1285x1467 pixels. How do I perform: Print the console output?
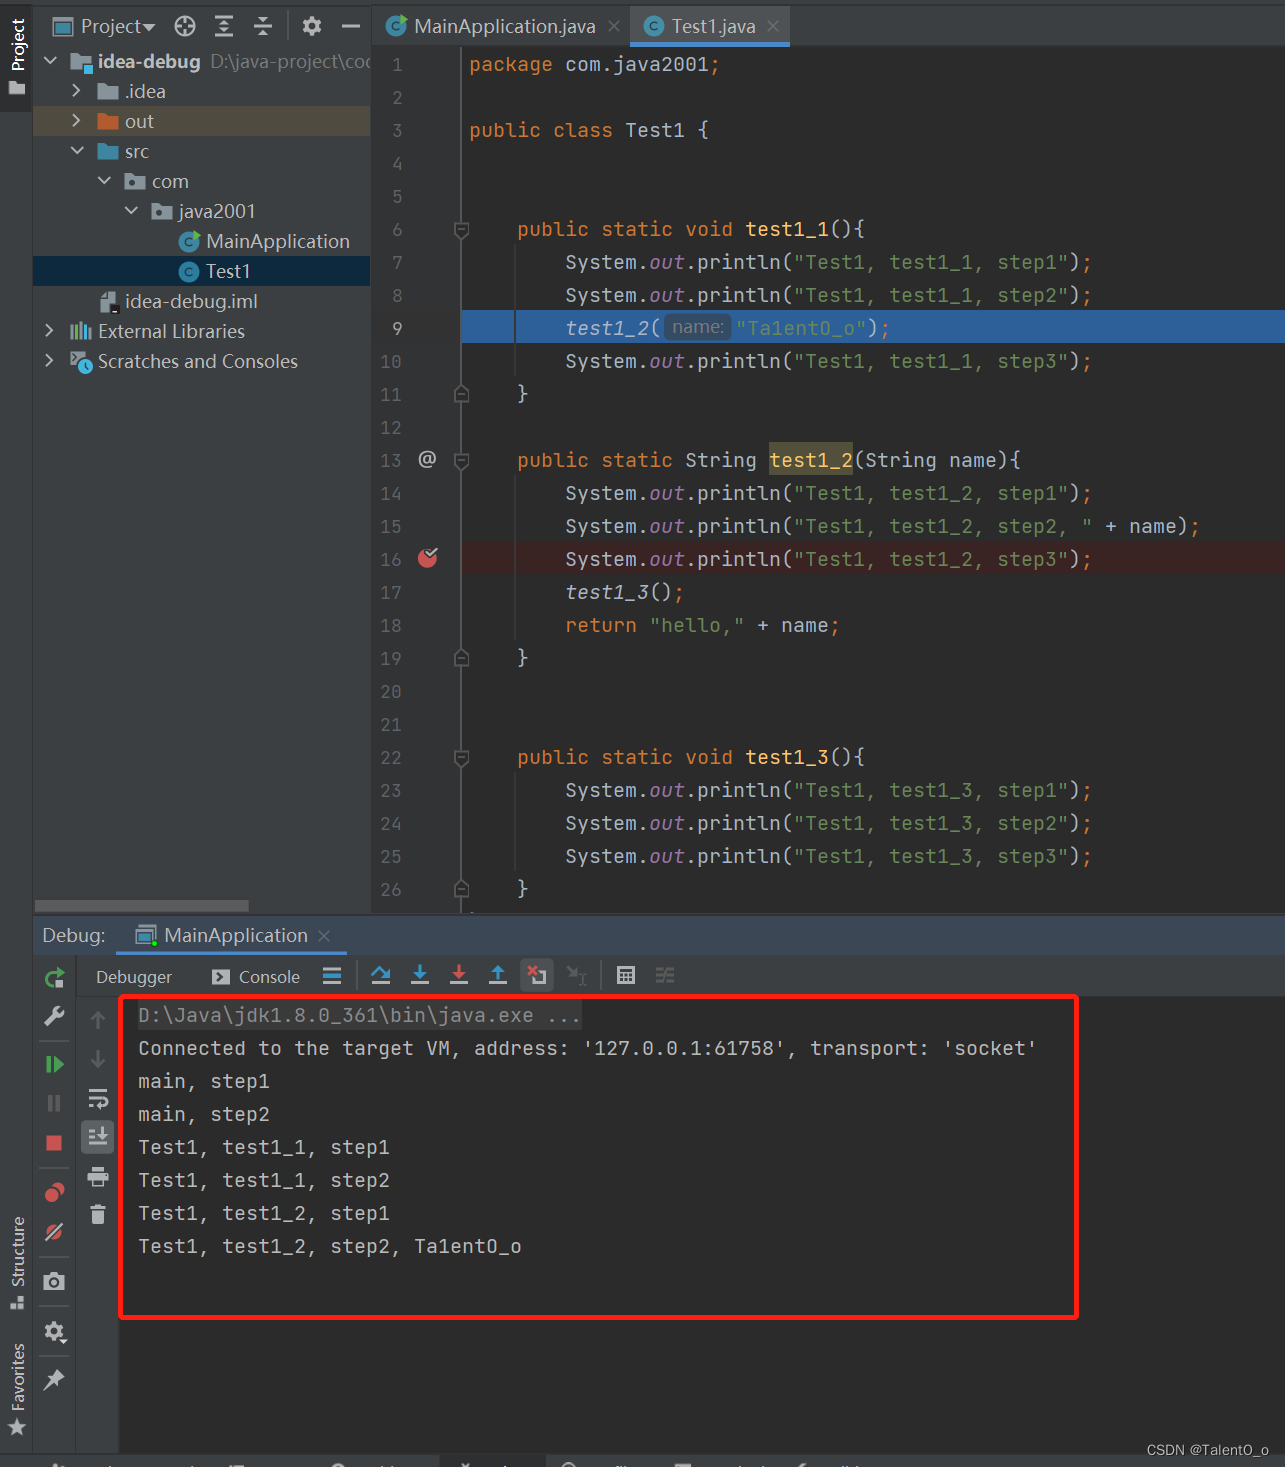point(98,1177)
